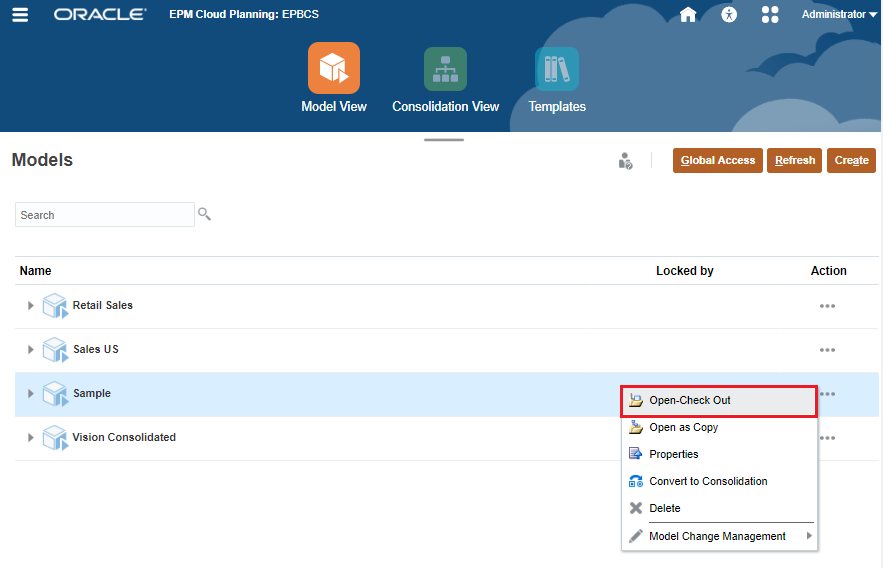Focus the Search input field
Viewport: 883px width, 568px height.
[x=105, y=214]
